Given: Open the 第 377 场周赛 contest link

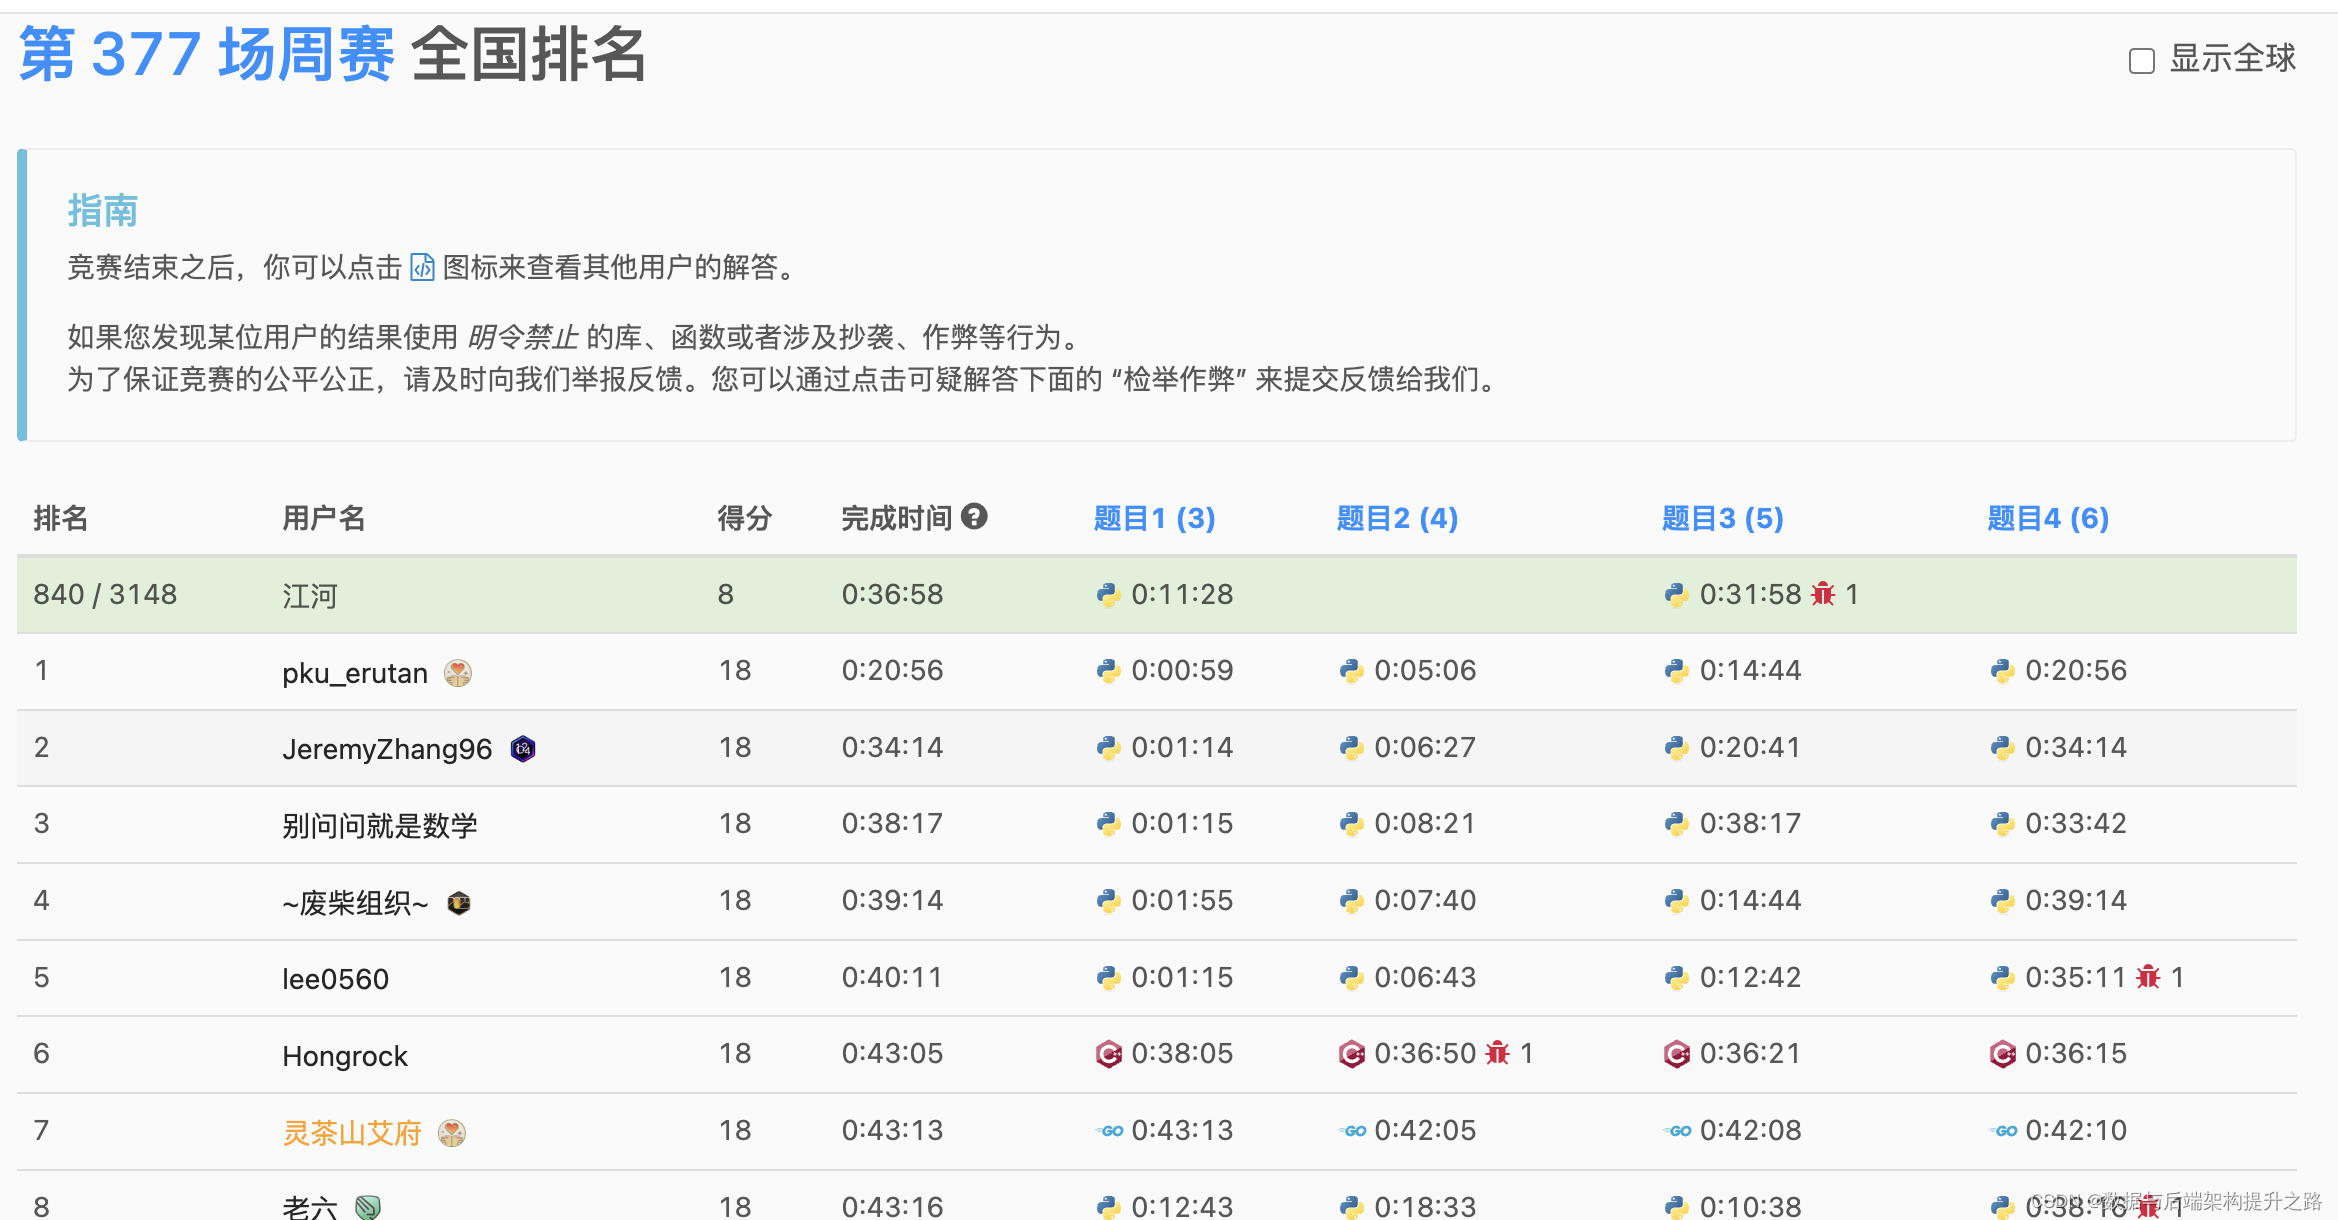Looking at the screenshot, I should click(207, 54).
